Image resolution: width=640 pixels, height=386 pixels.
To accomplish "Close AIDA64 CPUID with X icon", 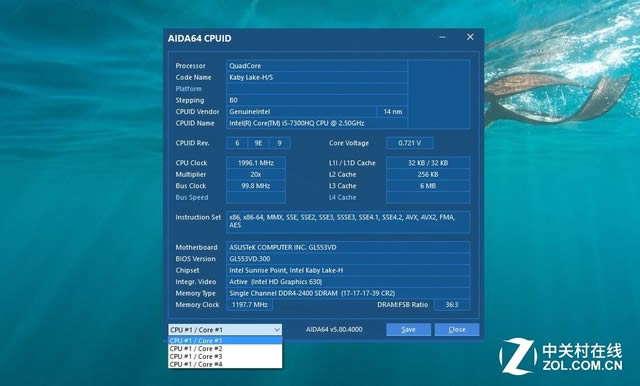I will pos(470,37).
